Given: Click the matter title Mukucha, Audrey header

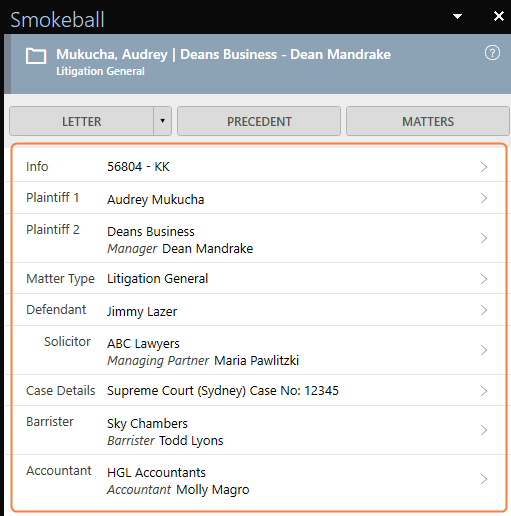Looking at the screenshot, I should [223, 54].
